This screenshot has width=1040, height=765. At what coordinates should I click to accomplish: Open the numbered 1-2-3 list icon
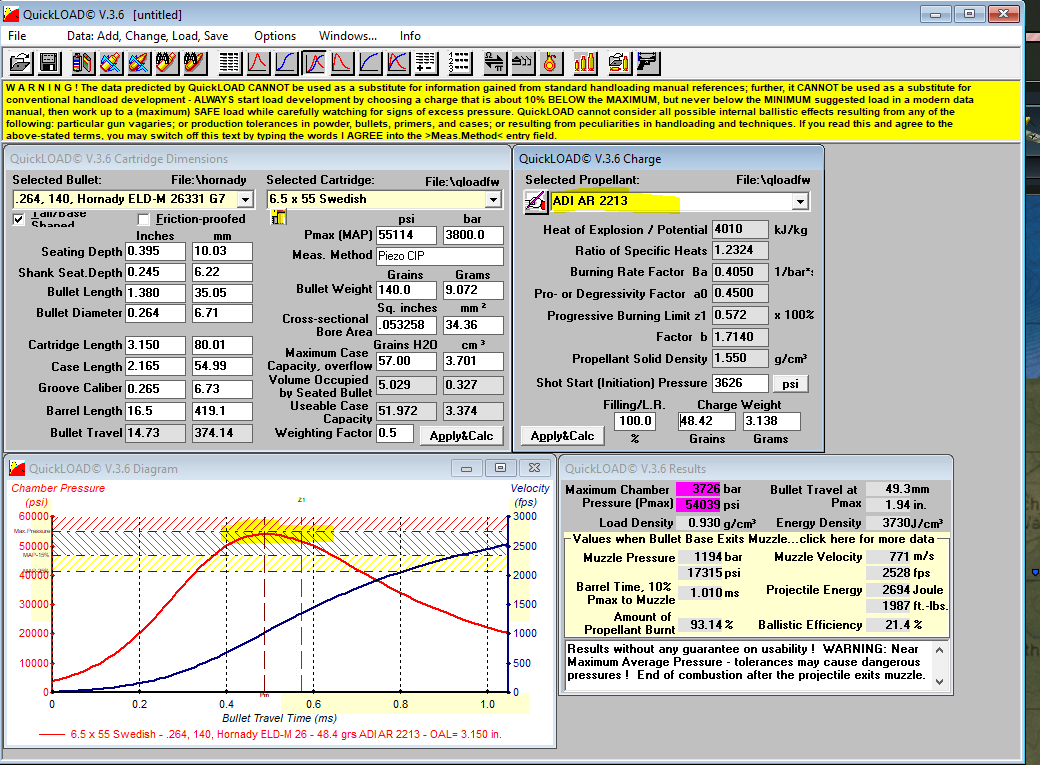tap(459, 63)
